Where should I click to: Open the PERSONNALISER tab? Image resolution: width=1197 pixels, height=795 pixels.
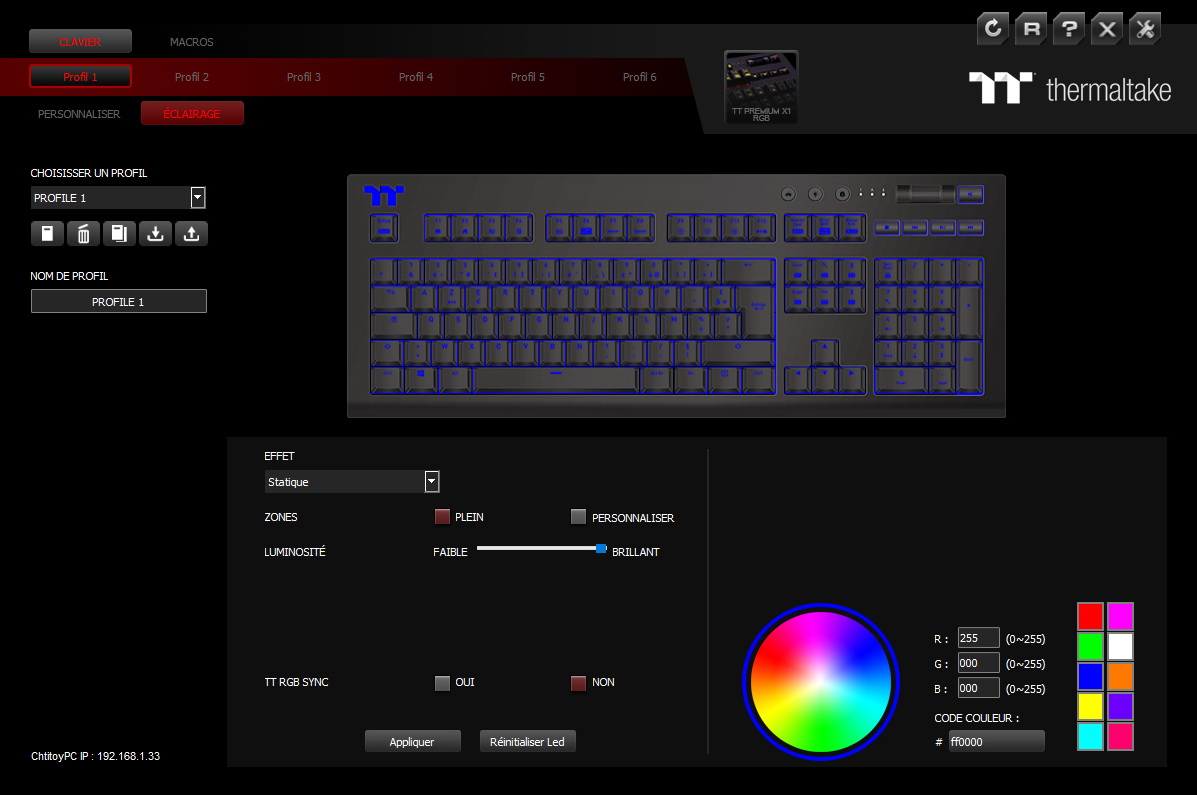[x=78, y=113]
